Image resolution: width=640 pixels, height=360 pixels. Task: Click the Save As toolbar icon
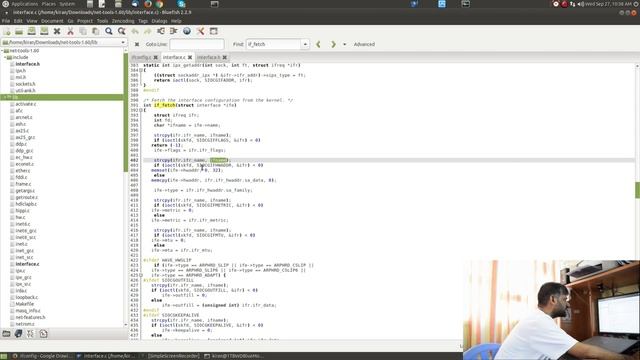pyautogui.click(x=44, y=31)
